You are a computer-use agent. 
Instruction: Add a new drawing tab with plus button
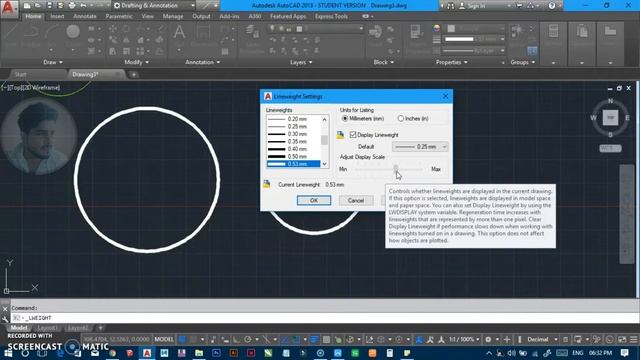click(x=133, y=74)
